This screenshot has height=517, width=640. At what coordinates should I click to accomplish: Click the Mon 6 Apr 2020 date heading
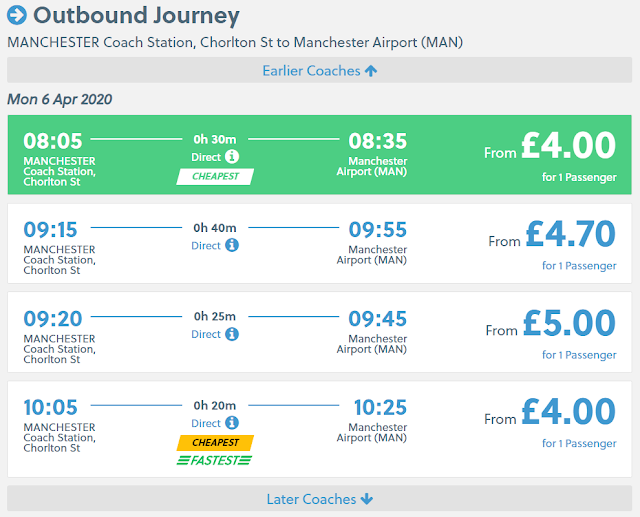(60, 99)
